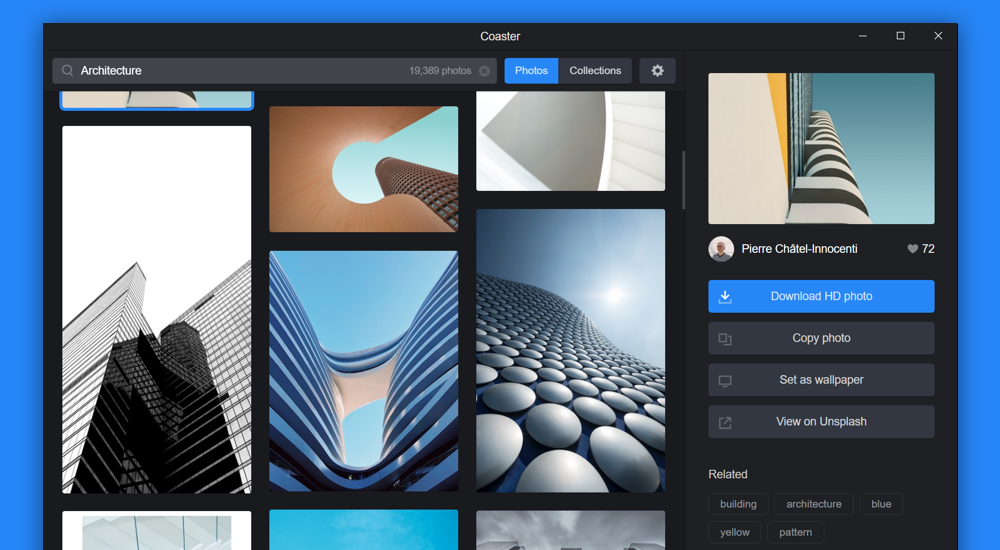
Task: Select the architecture related tag
Action: pyautogui.click(x=814, y=504)
